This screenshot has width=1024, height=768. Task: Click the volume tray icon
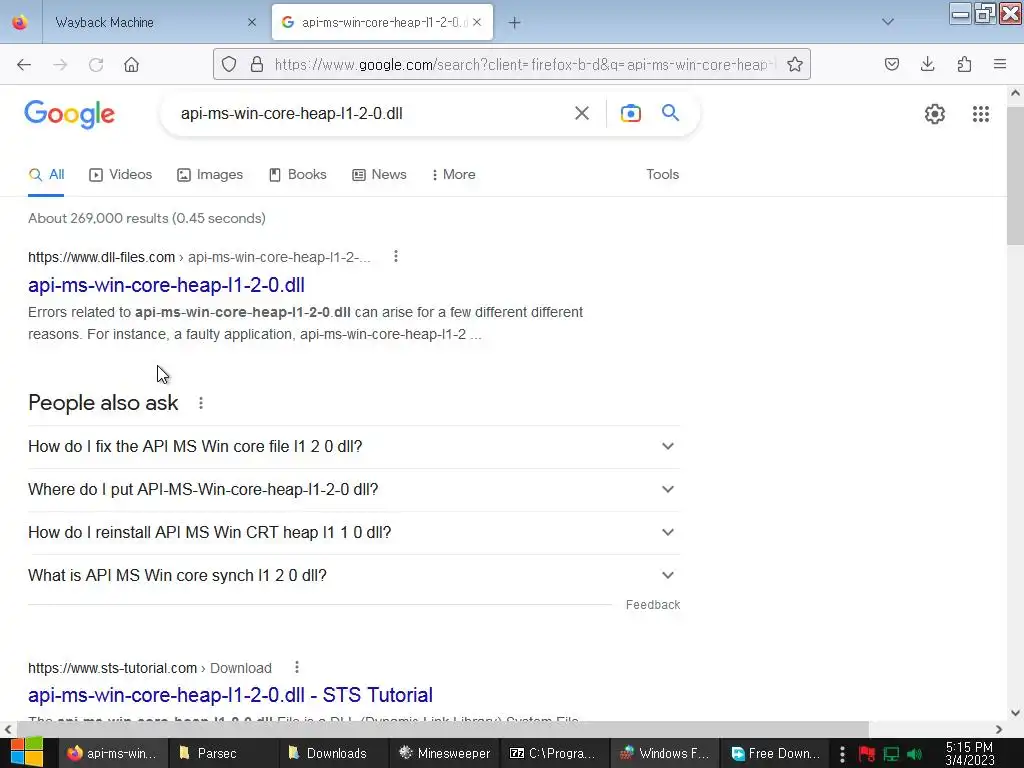point(915,754)
